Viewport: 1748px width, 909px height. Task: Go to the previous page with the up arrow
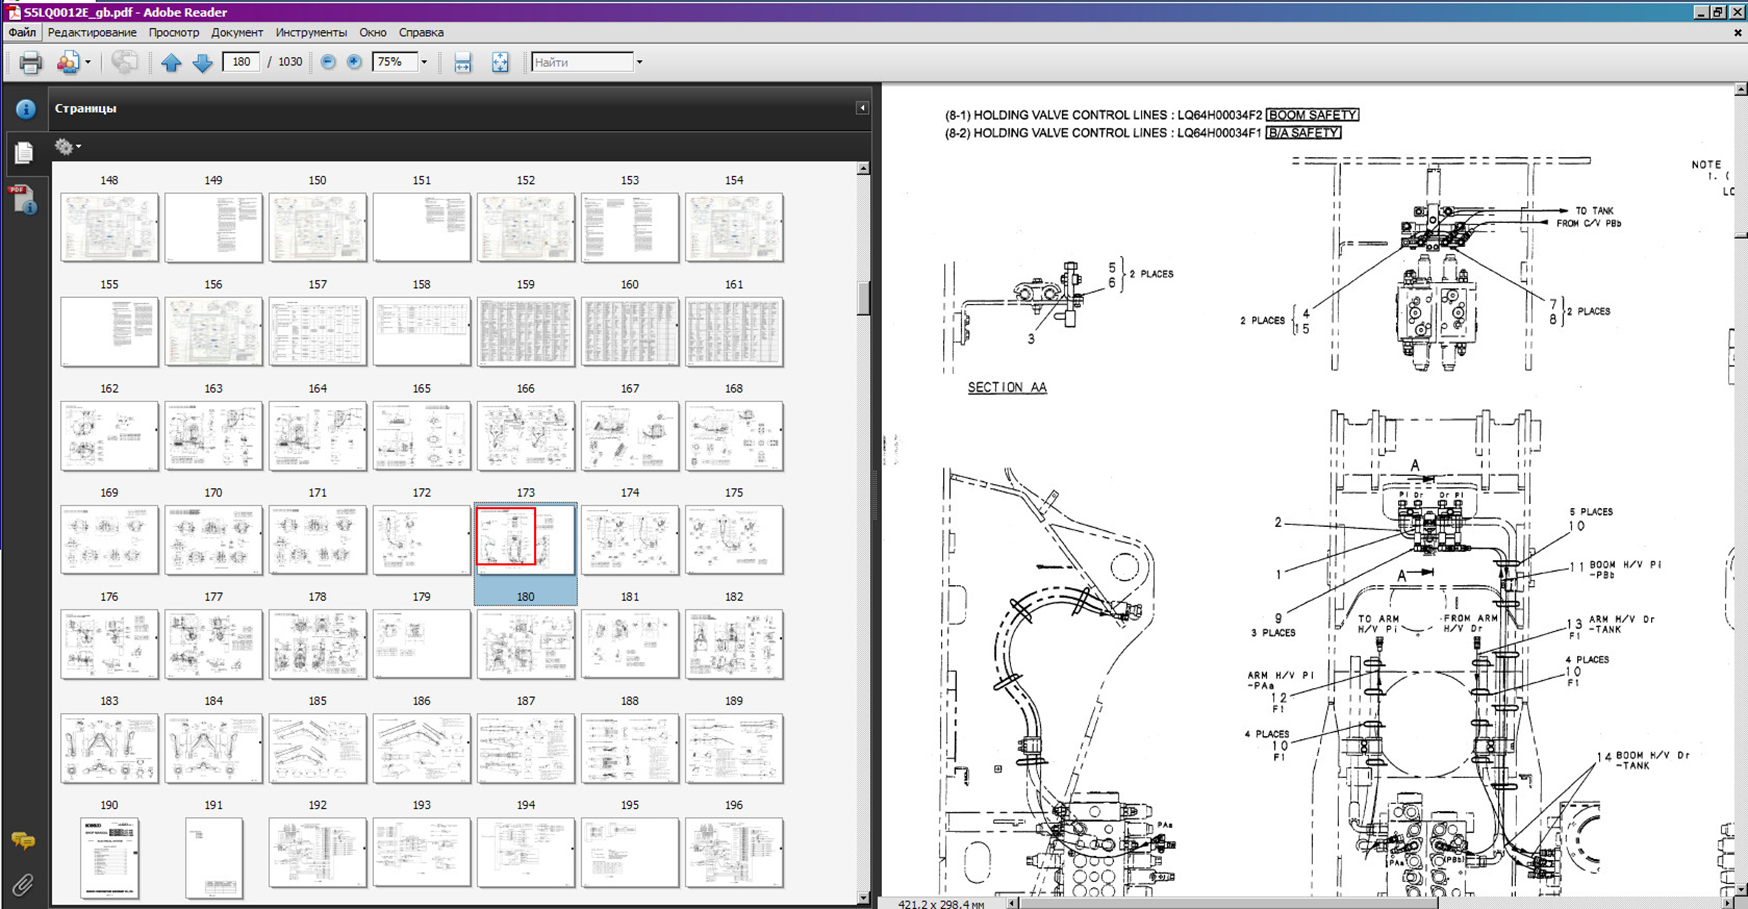171,62
